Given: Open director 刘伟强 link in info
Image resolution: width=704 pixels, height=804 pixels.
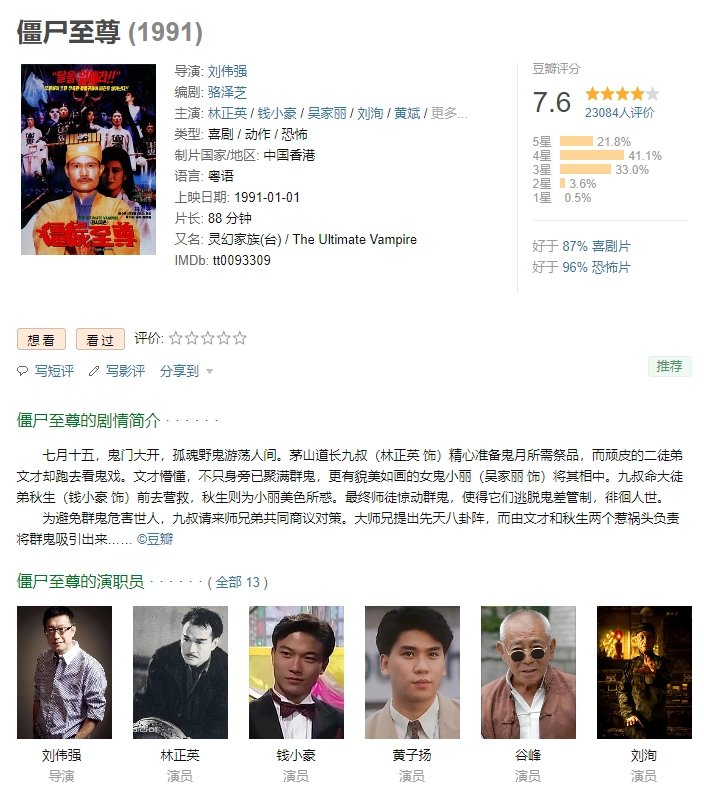Looking at the screenshot, I should (x=228, y=71).
